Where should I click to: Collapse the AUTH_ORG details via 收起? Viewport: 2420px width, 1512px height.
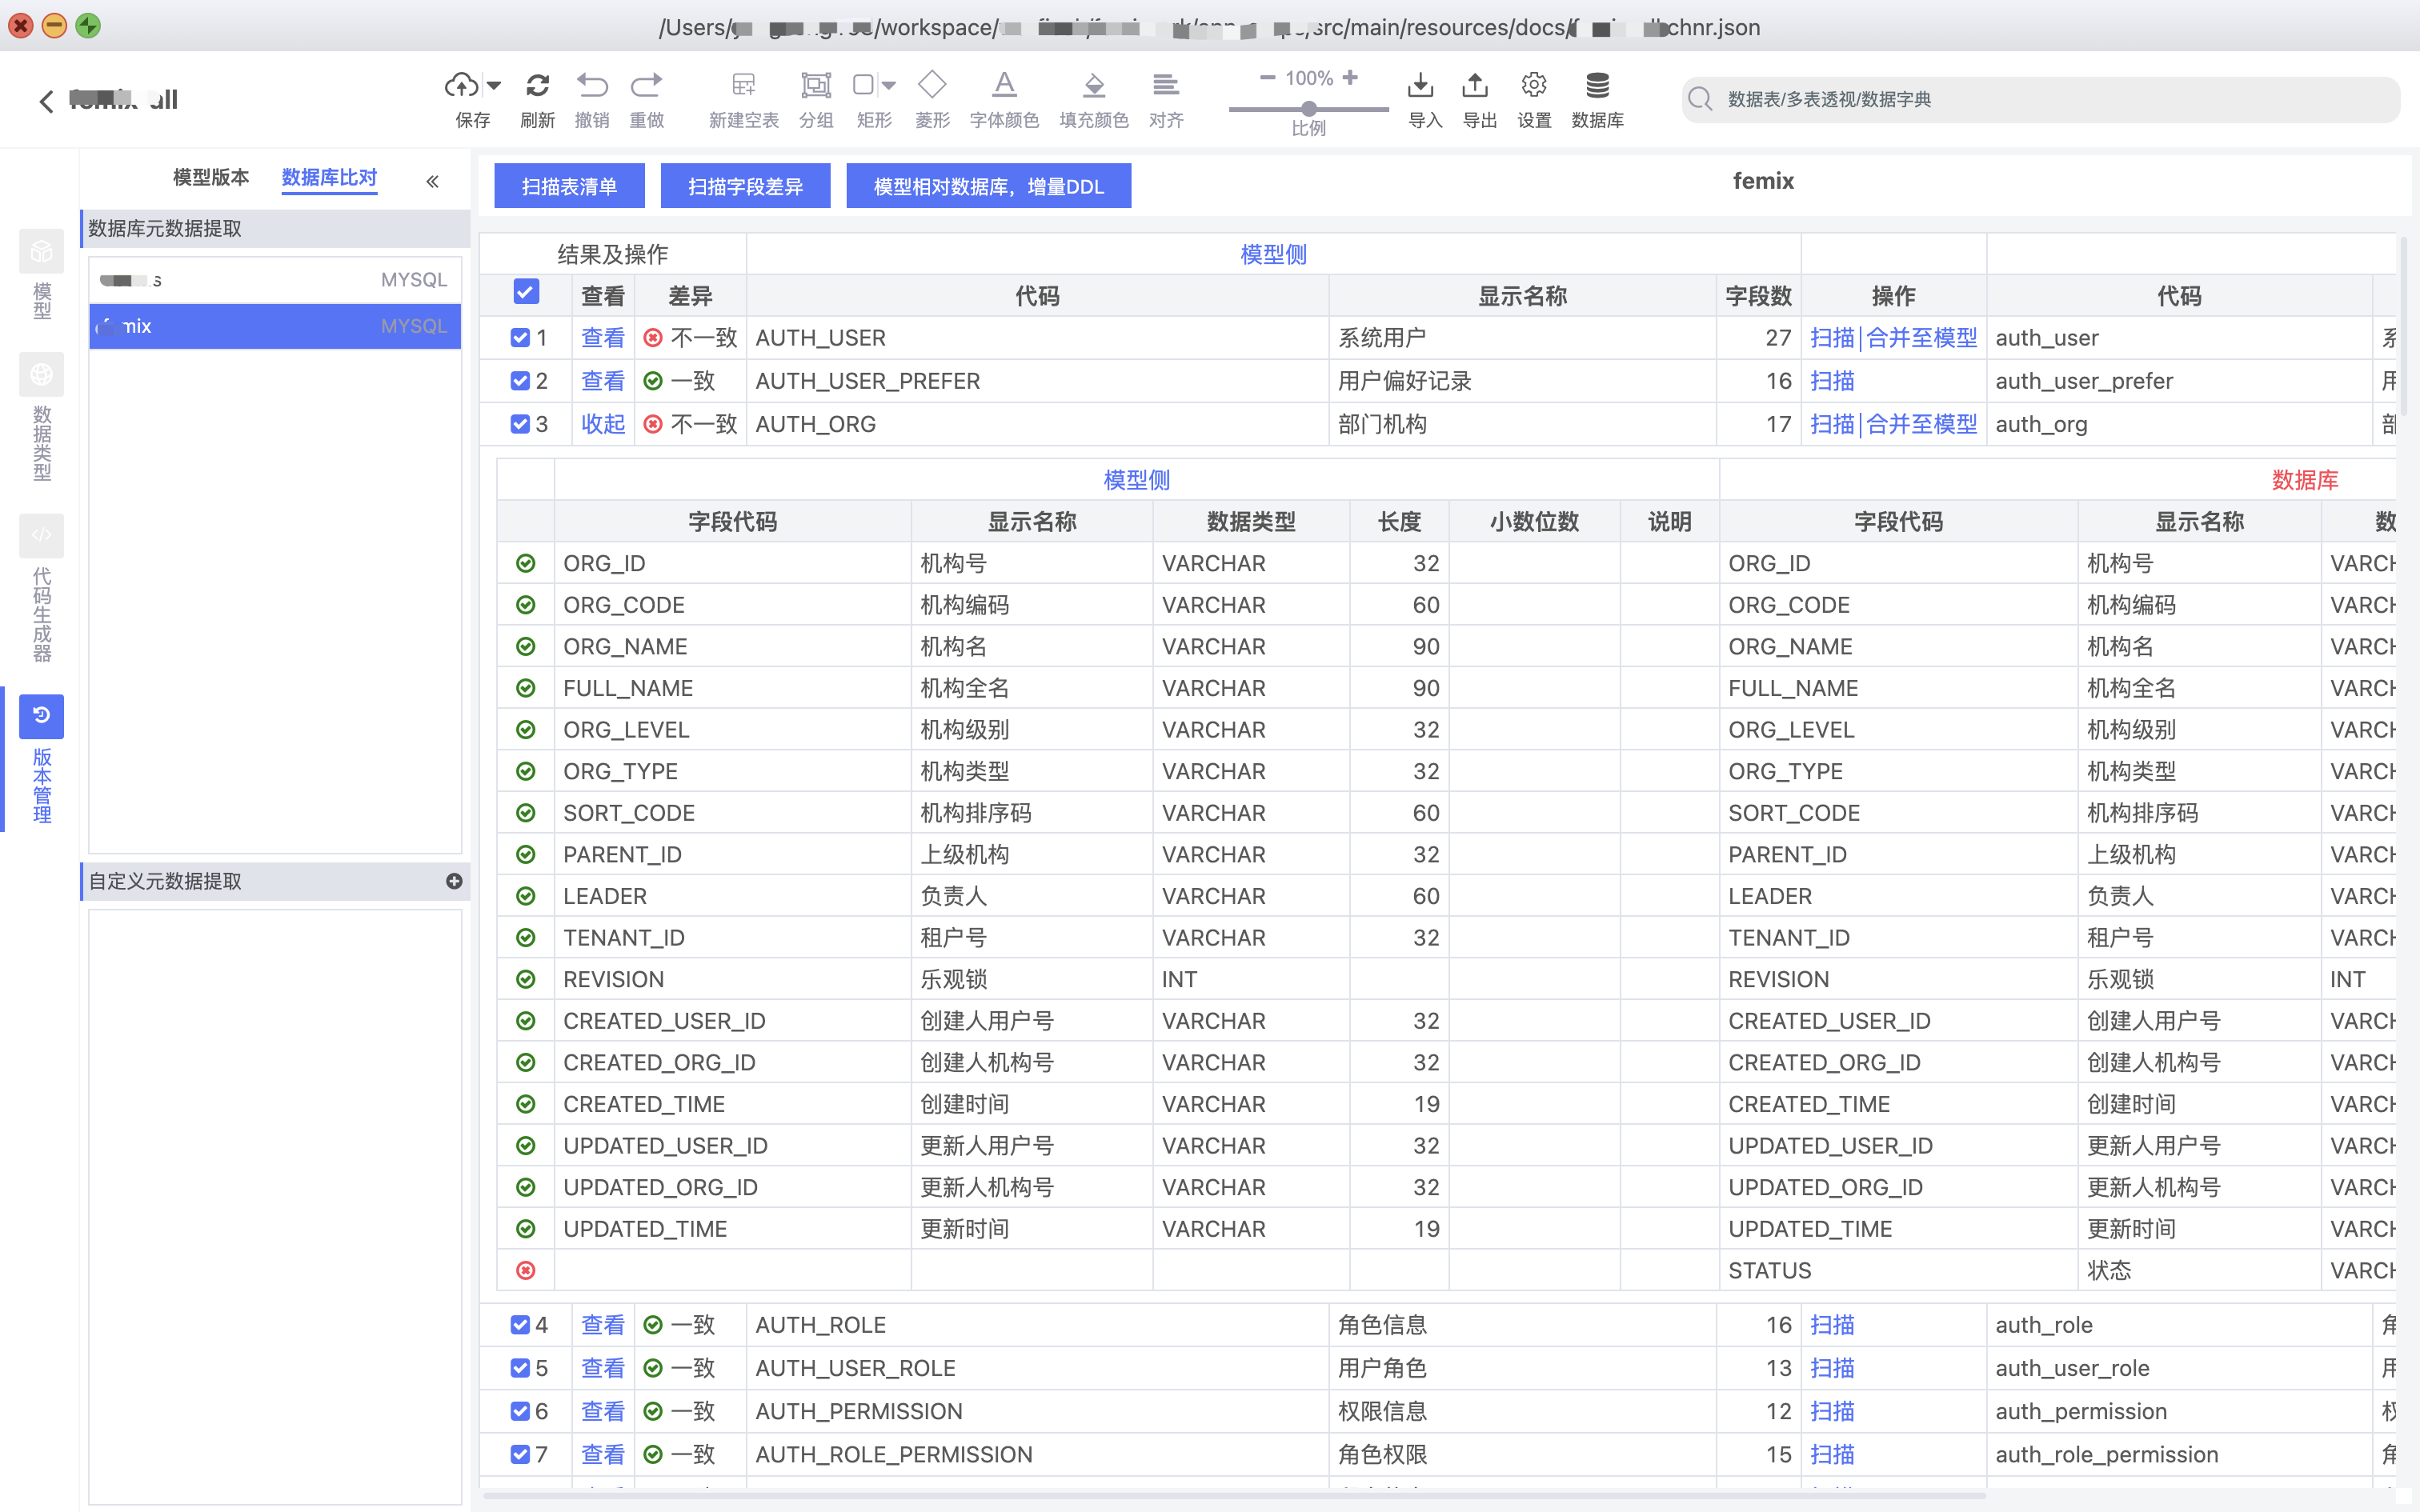click(x=603, y=424)
